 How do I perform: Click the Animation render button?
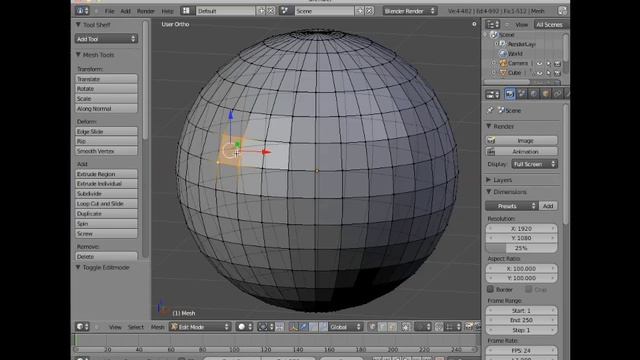[522, 151]
